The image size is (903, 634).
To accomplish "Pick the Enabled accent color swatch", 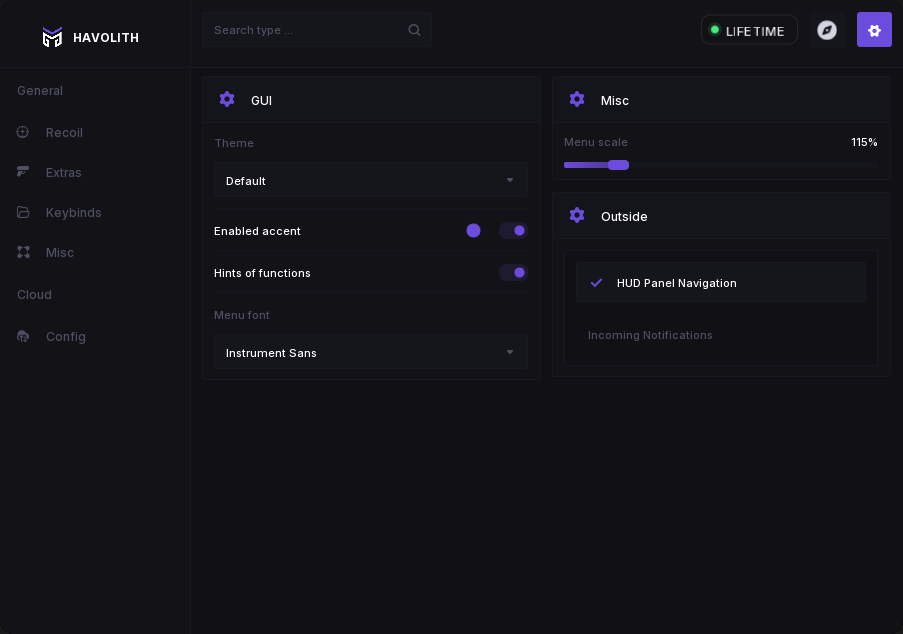I will [x=473, y=230].
